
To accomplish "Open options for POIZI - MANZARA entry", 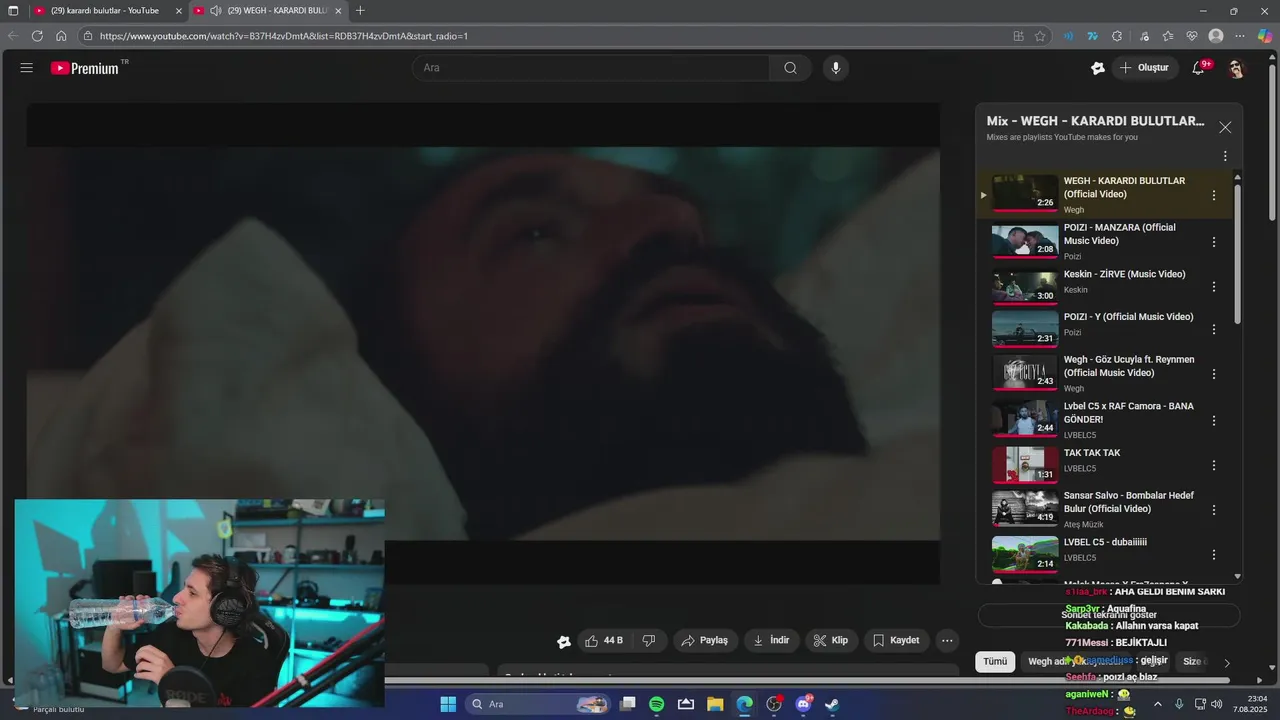I will pos(1214,242).
